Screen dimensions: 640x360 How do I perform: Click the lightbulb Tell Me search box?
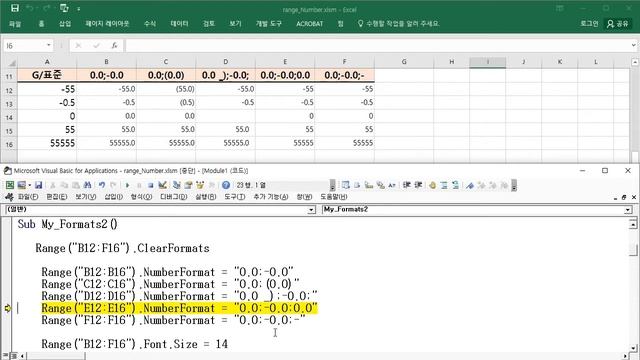pos(398,24)
